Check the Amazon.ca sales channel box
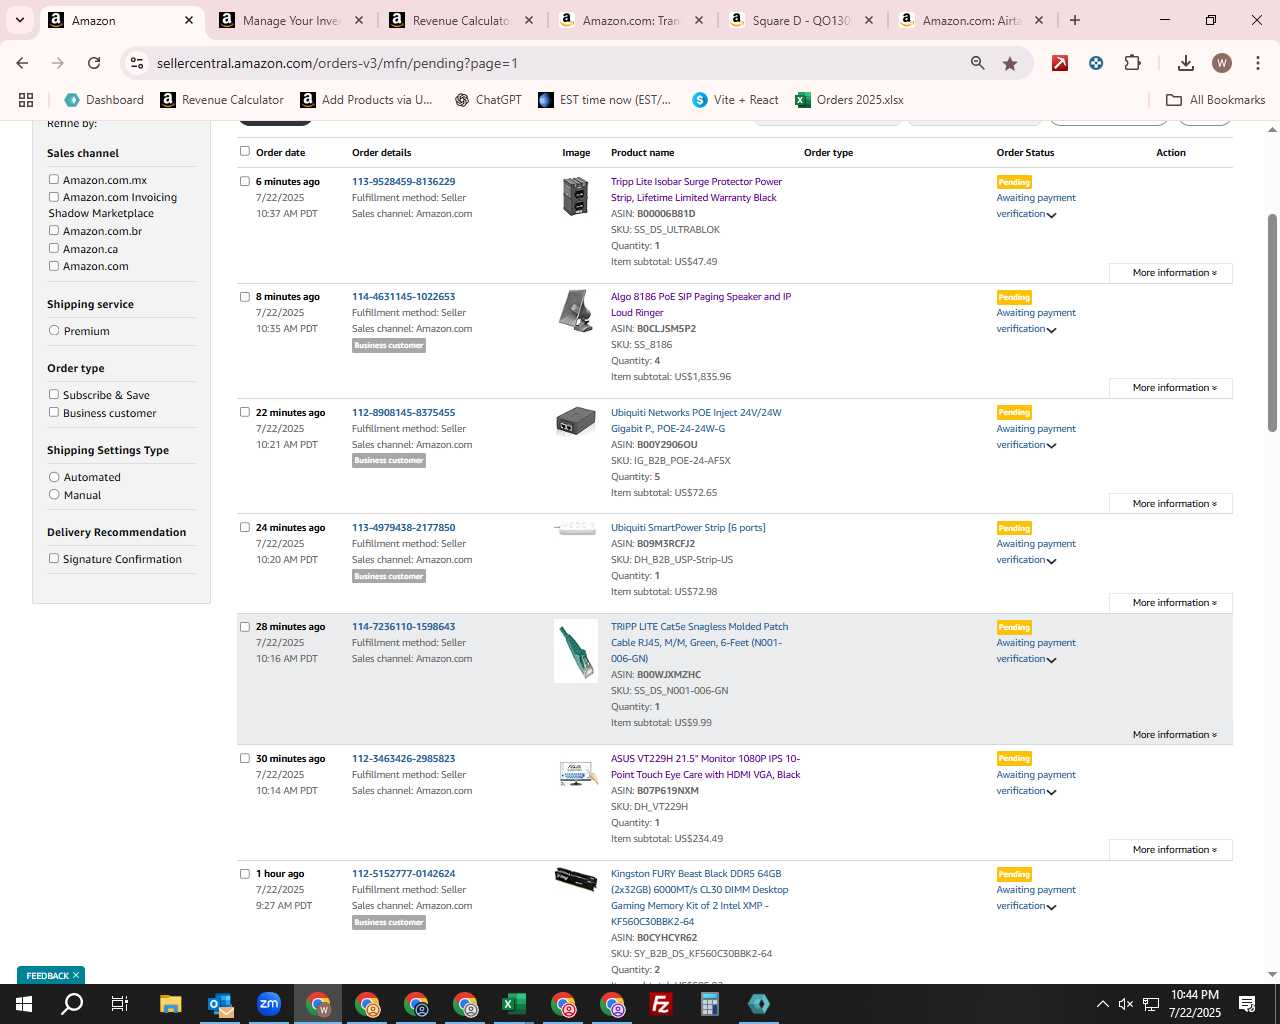 54,248
